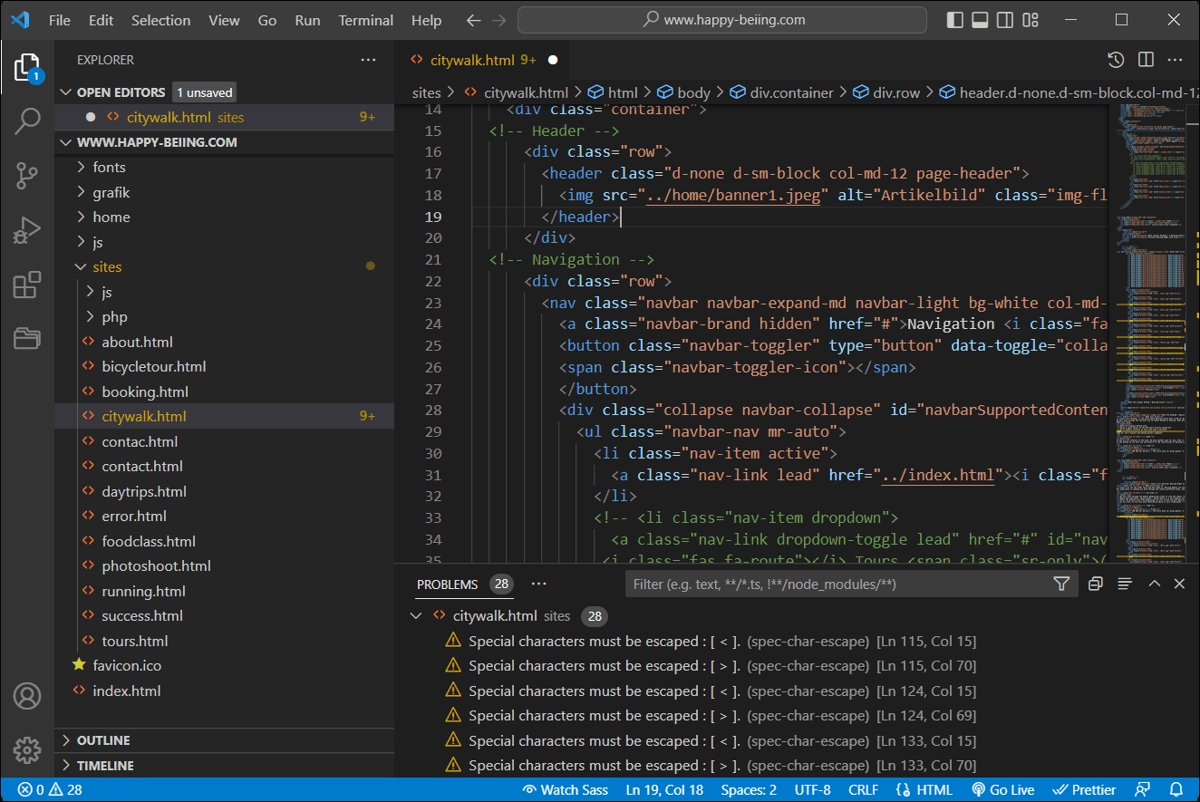The height and width of the screenshot is (802, 1200).
Task: Open the Source Control view
Action: pos(27,175)
